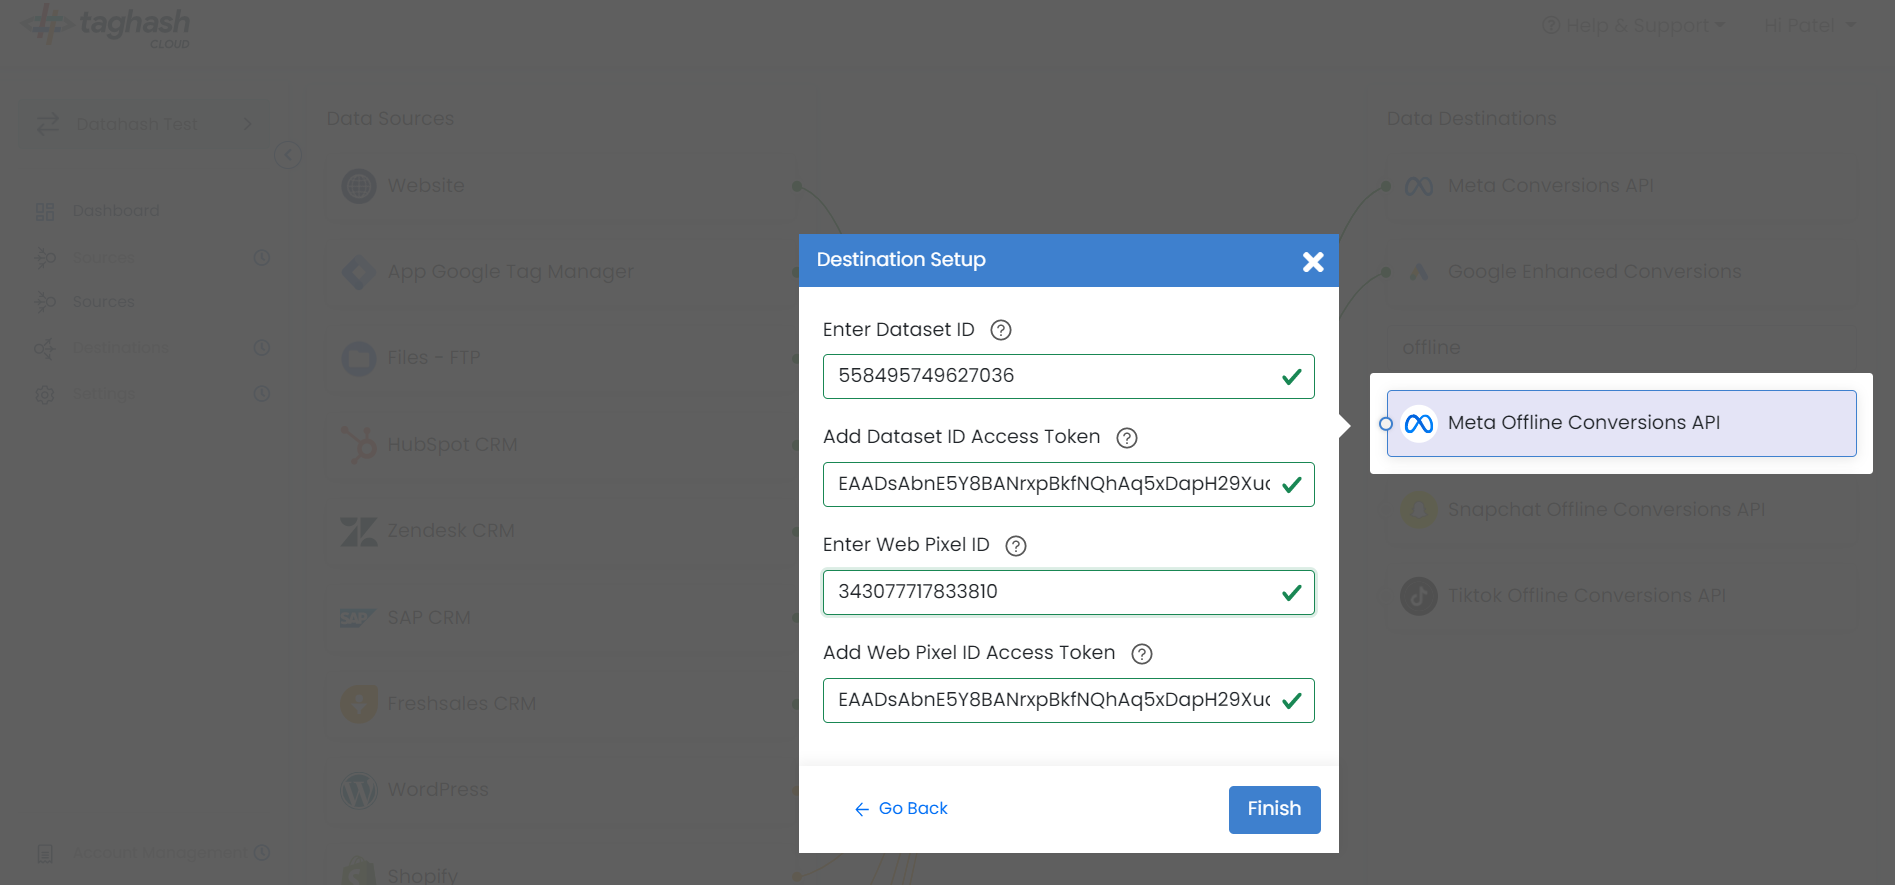Click the Dashboard grid icon
This screenshot has width=1895, height=885.
pyautogui.click(x=45, y=211)
